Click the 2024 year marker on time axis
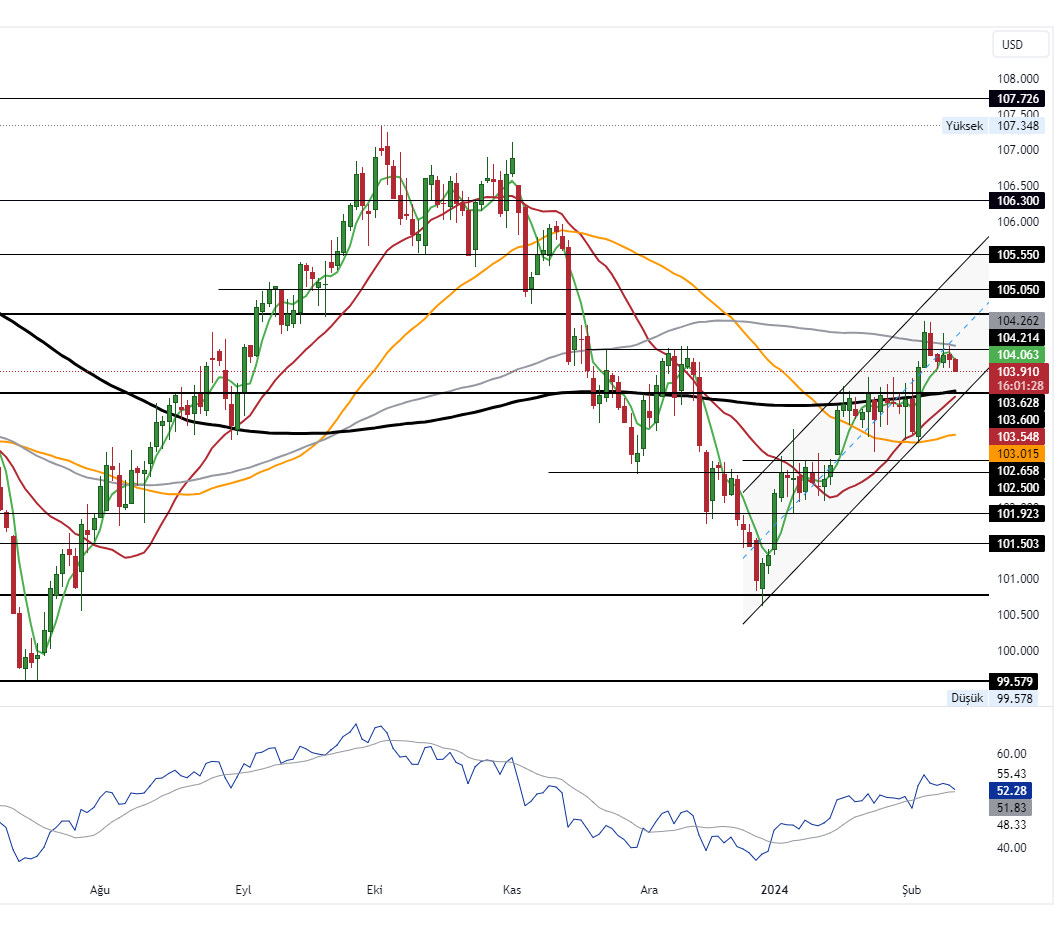 pyautogui.click(x=775, y=888)
